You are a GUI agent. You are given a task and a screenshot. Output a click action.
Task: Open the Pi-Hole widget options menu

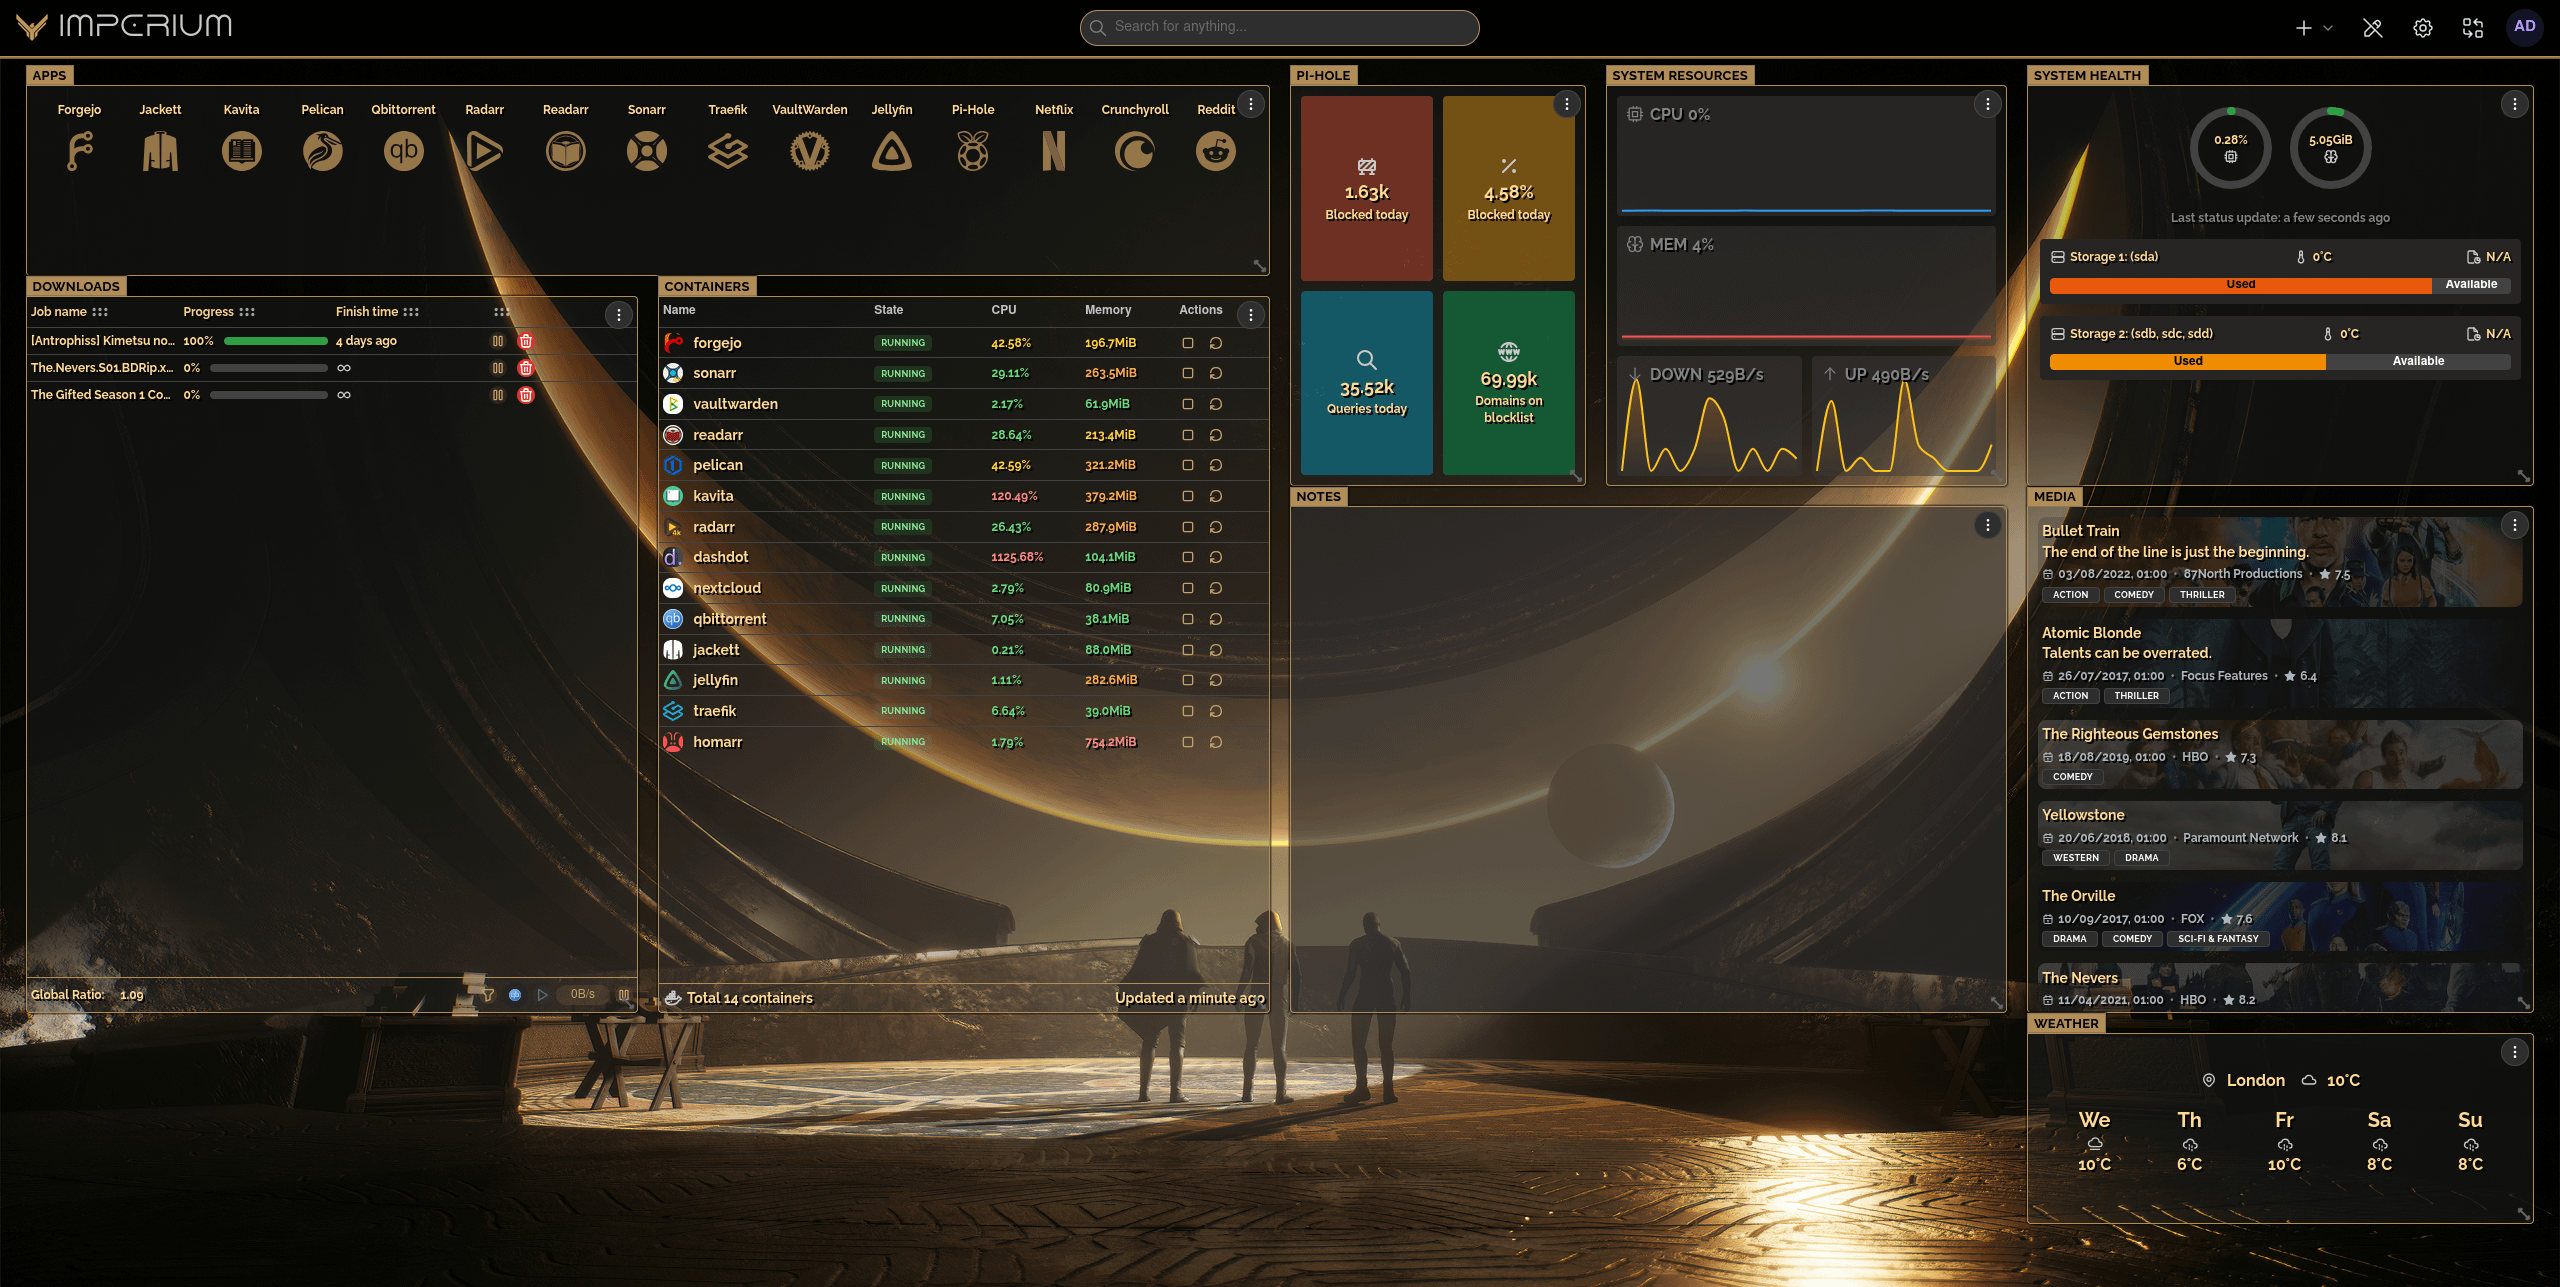pyautogui.click(x=1566, y=104)
